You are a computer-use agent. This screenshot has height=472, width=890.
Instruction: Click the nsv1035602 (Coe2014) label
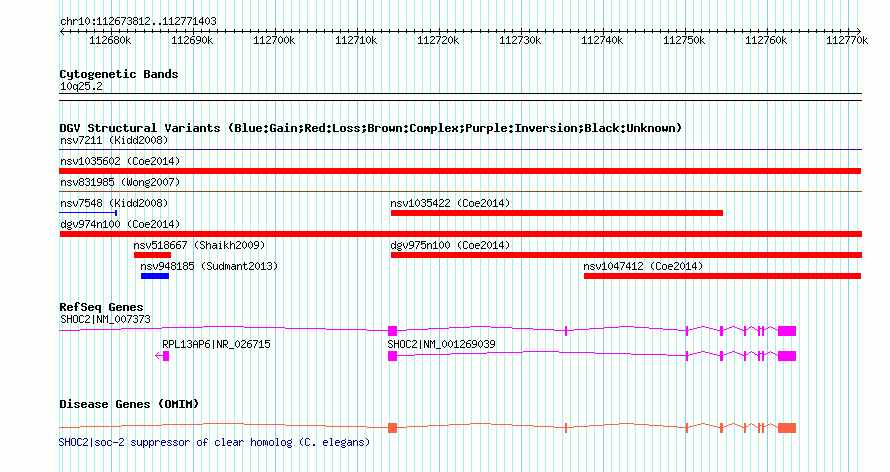coord(120,161)
